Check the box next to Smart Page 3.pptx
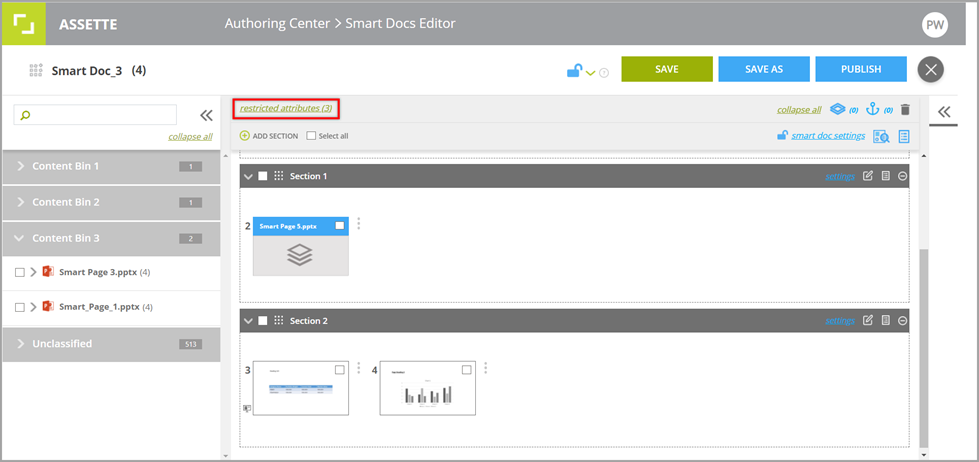 (x=19, y=272)
